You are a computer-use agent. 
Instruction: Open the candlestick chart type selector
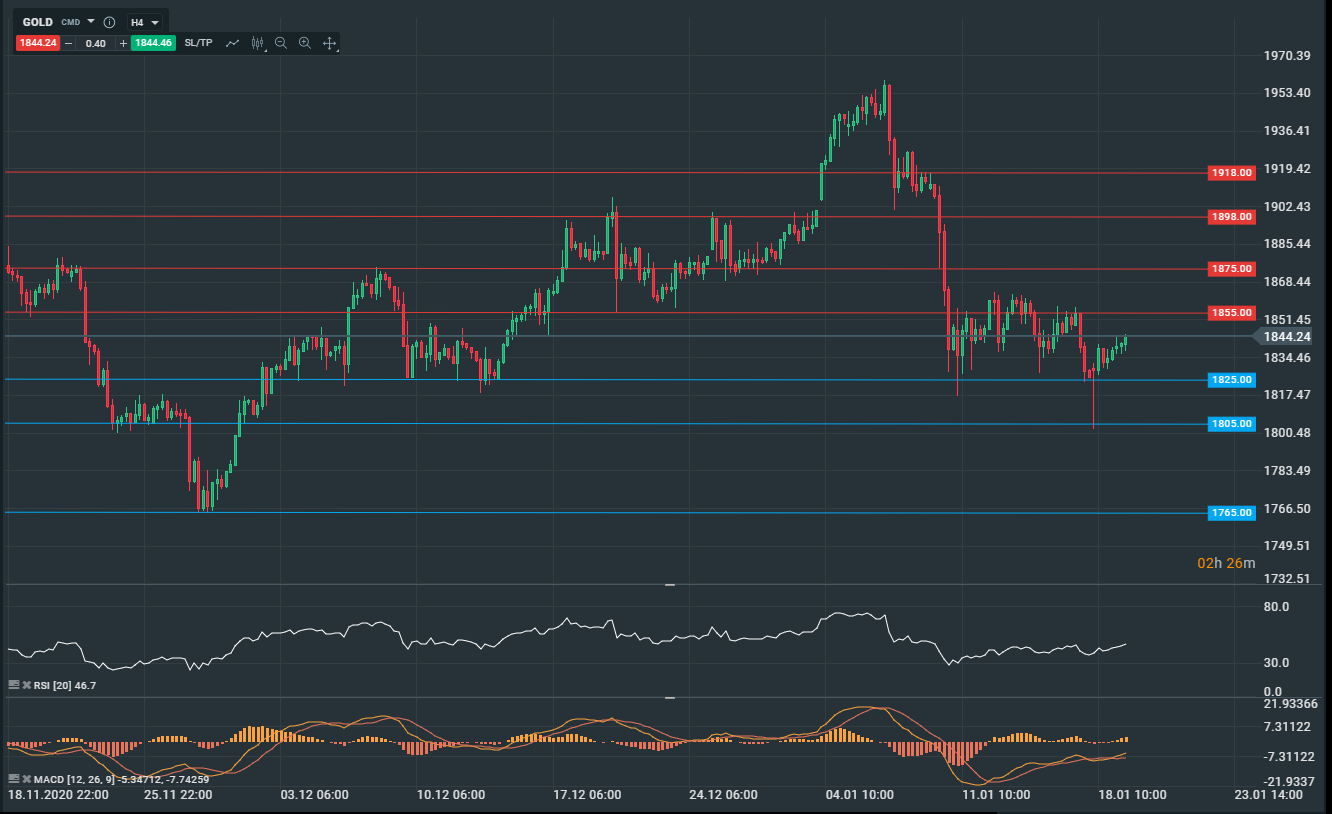pos(257,43)
